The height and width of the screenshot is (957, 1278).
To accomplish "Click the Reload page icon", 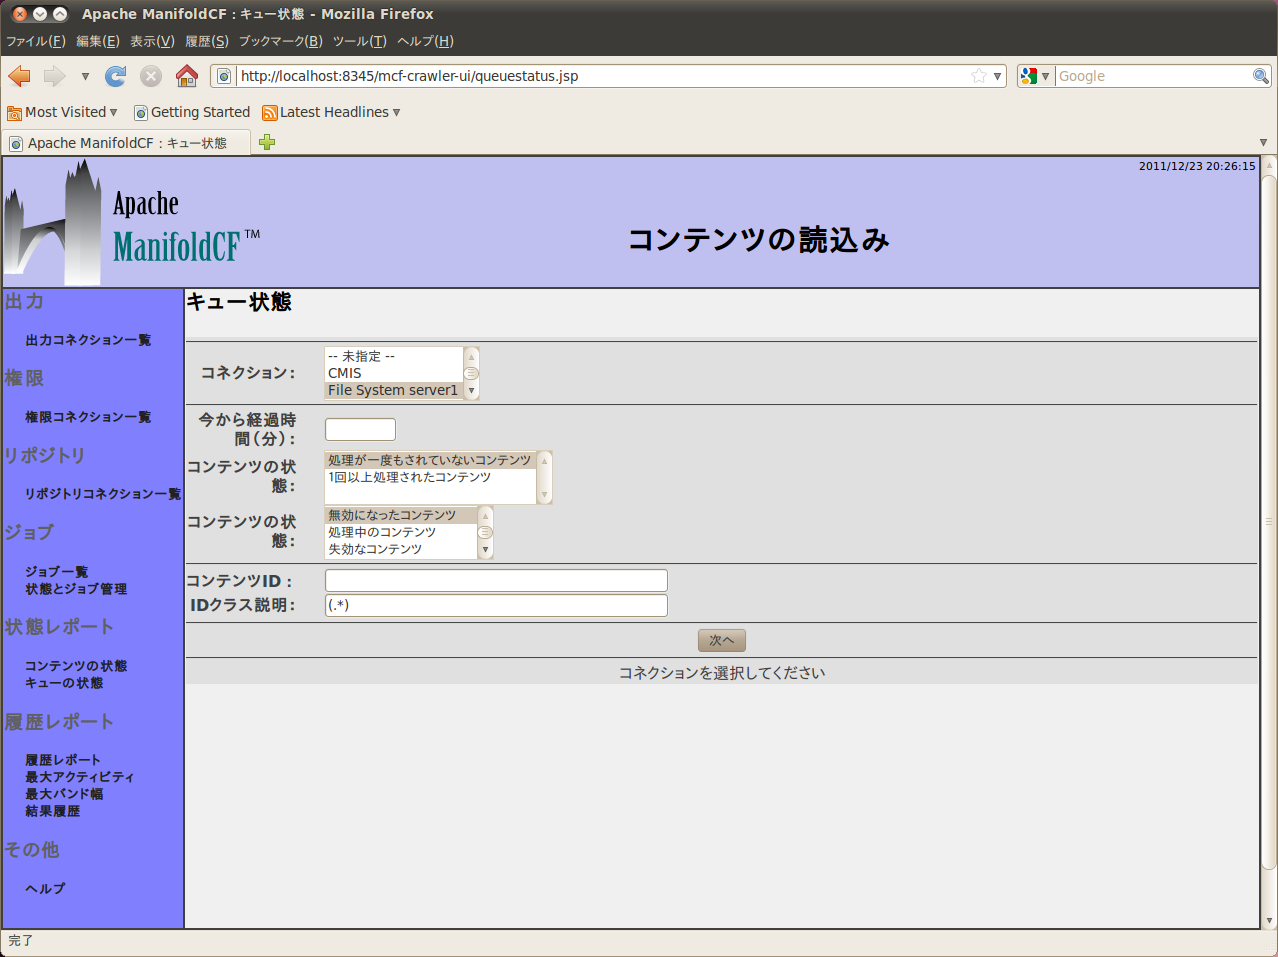I will [x=116, y=76].
